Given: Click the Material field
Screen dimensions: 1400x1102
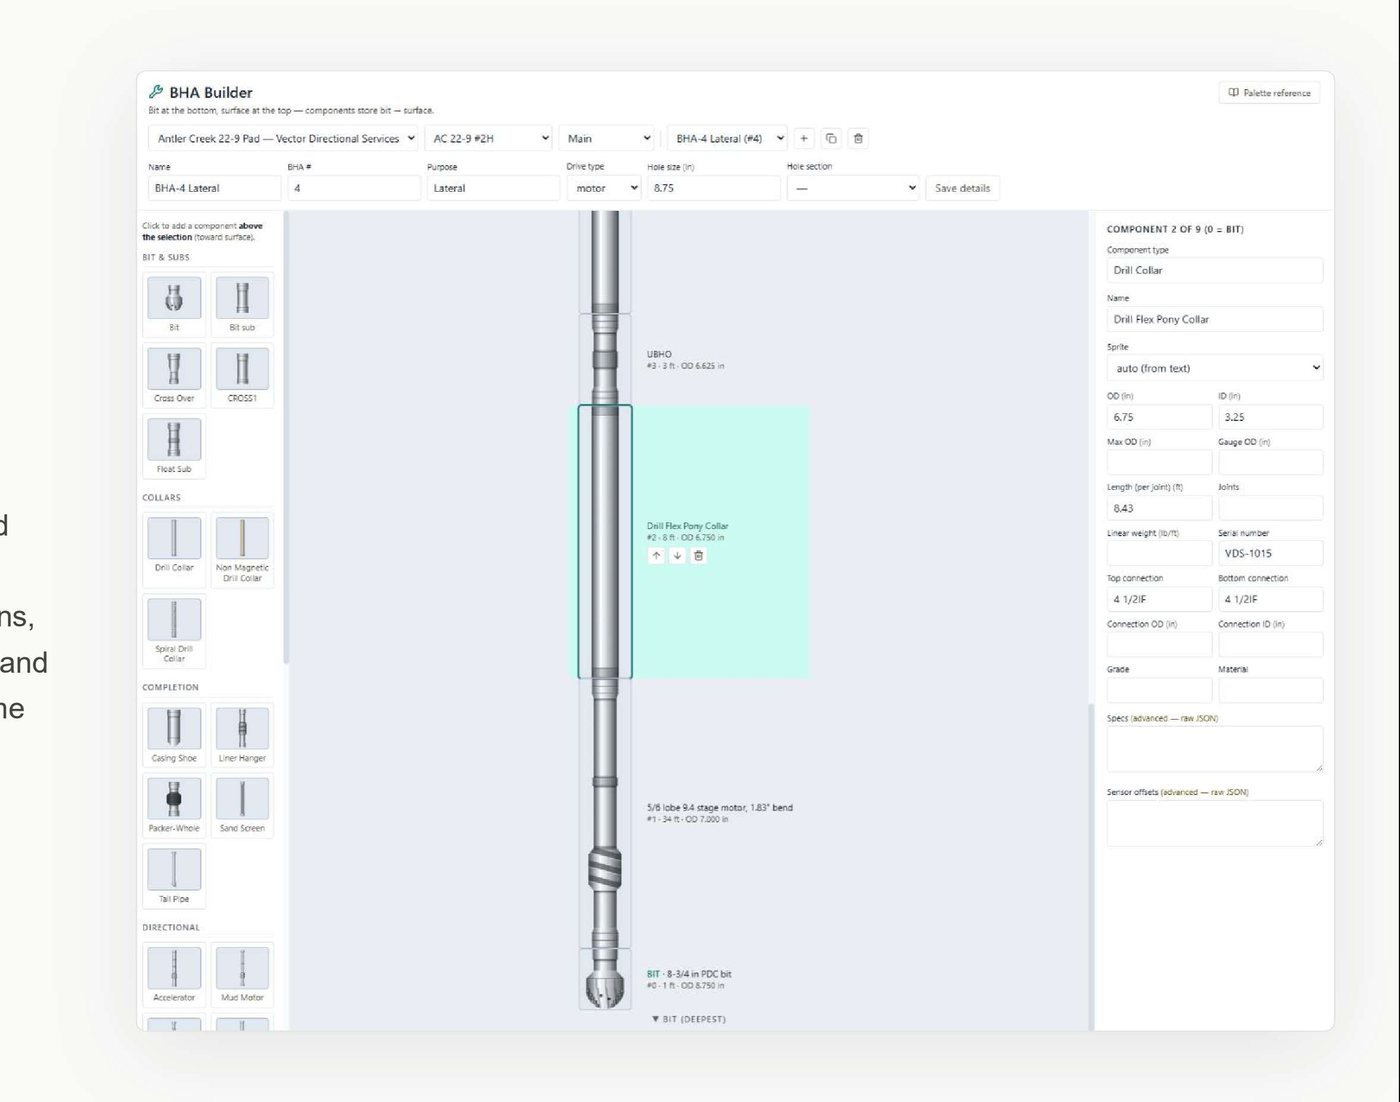Looking at the screenshot, I should [1270, 690].
